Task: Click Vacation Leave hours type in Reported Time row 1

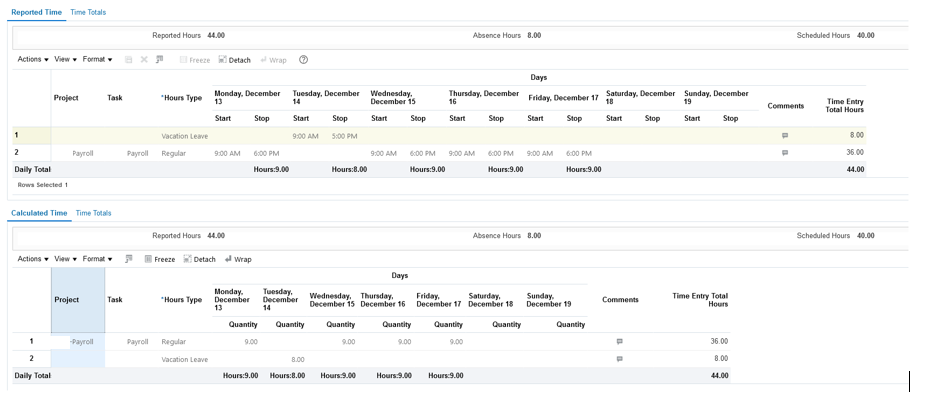Action: coord(185,136)
